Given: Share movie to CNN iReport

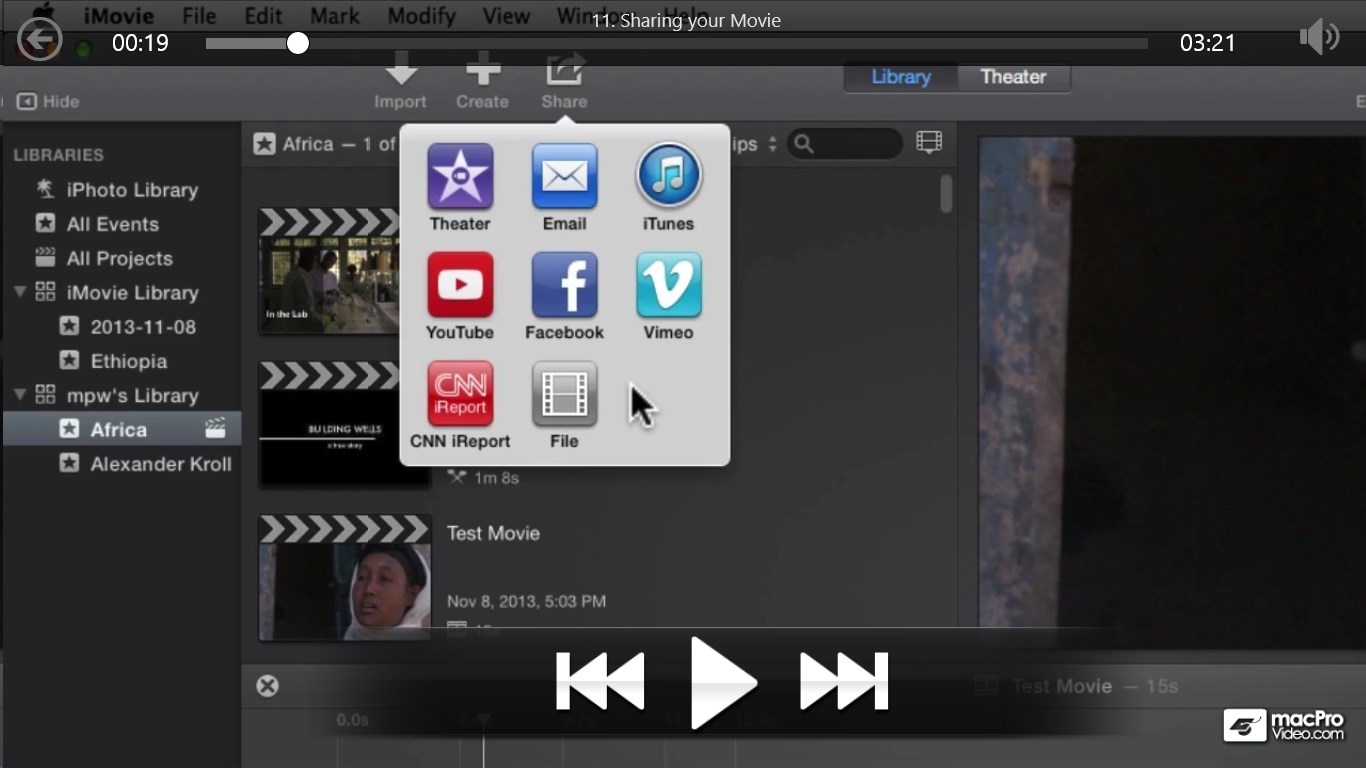Looking at the screenshot, I should [460, 405].
